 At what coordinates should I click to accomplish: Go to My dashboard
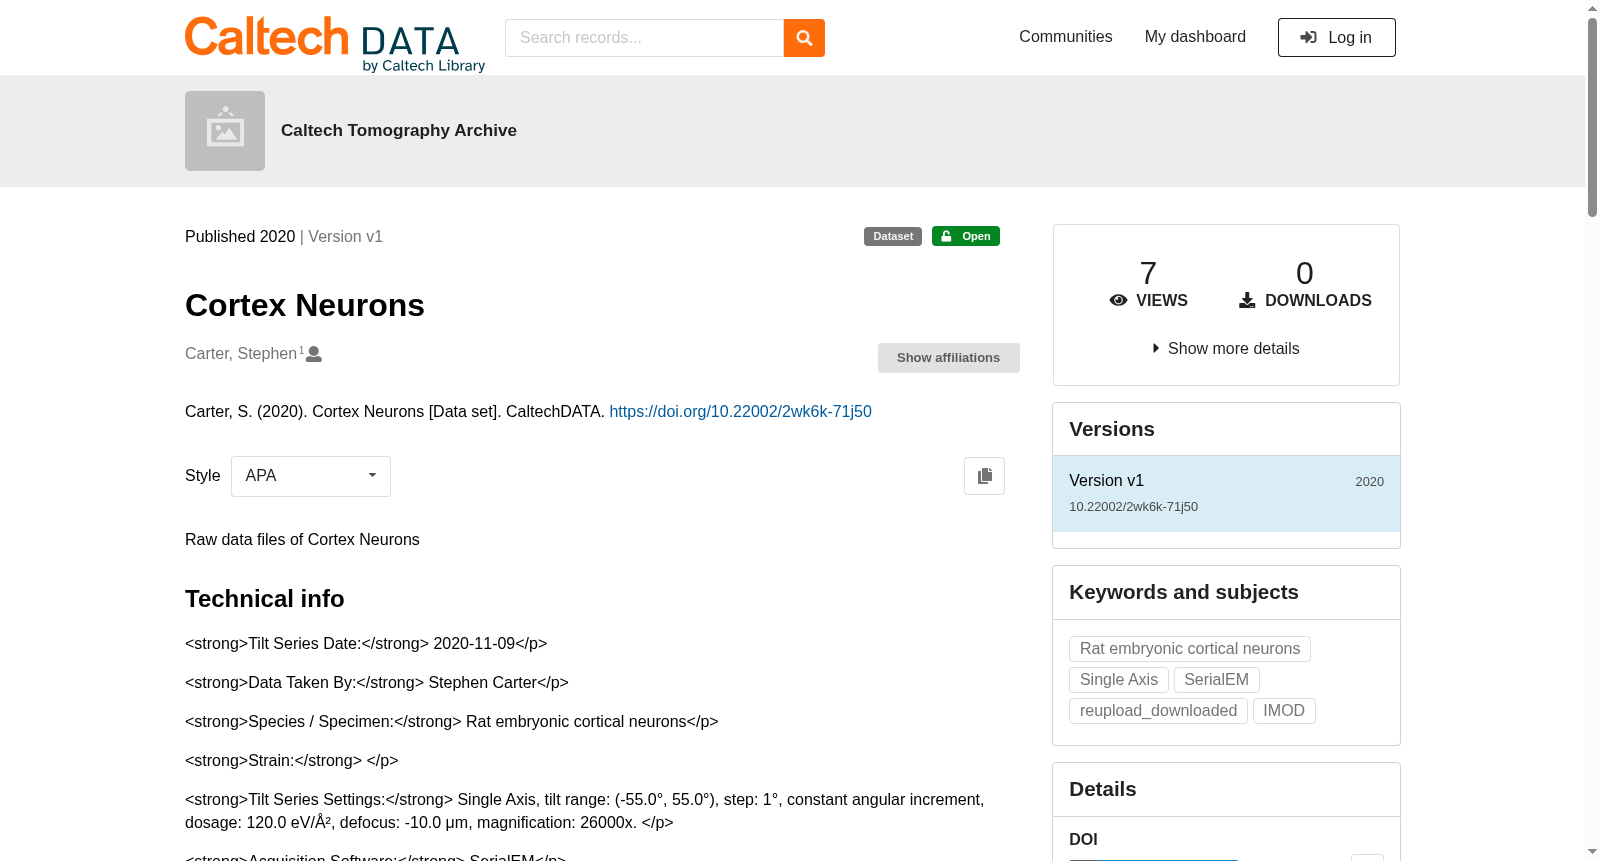click(1195, 37)
